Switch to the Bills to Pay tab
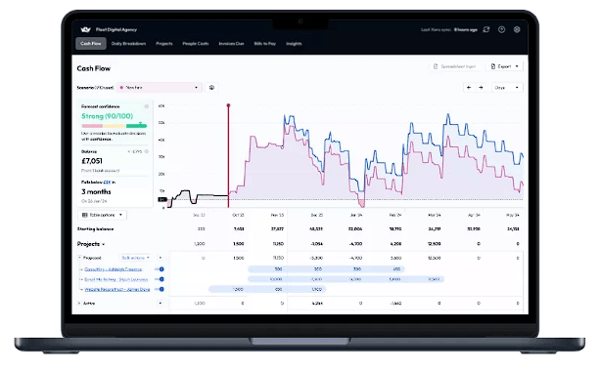Image resolution: width=600 pixels, height=369 pixels. (265, 44)
